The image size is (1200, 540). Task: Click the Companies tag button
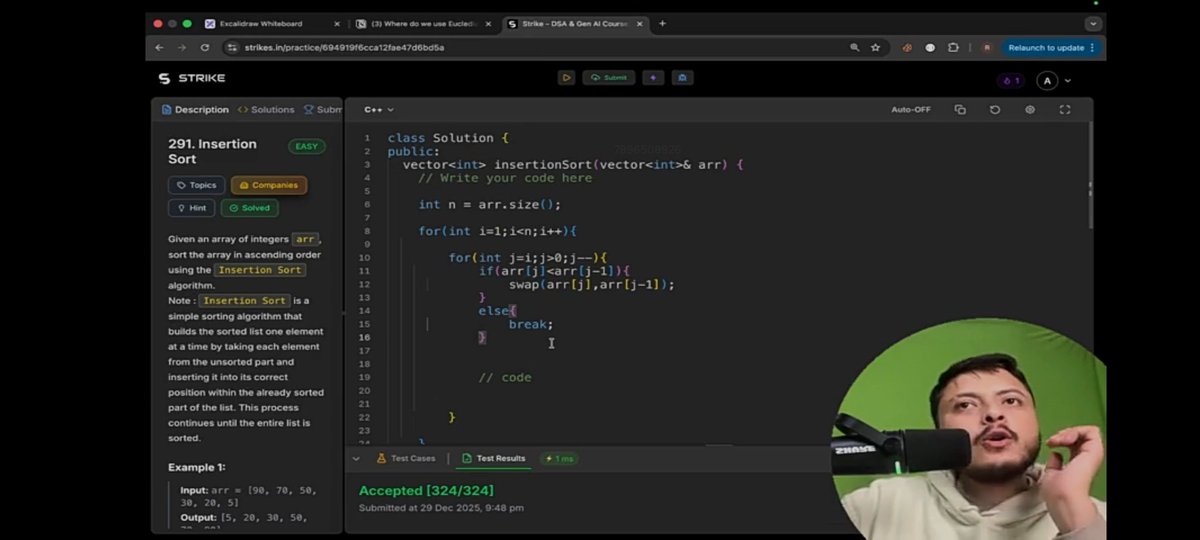(x=269, y=185)
